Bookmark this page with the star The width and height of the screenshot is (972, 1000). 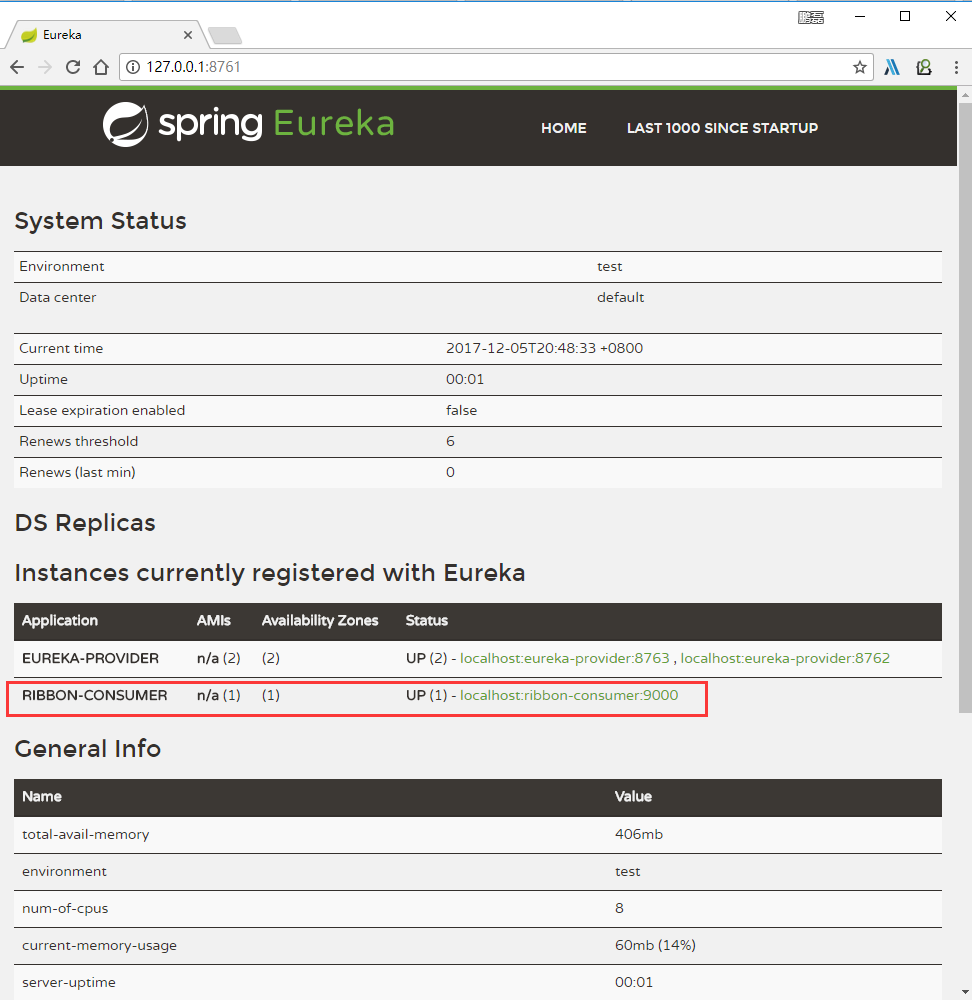click(x=859, y=67)
